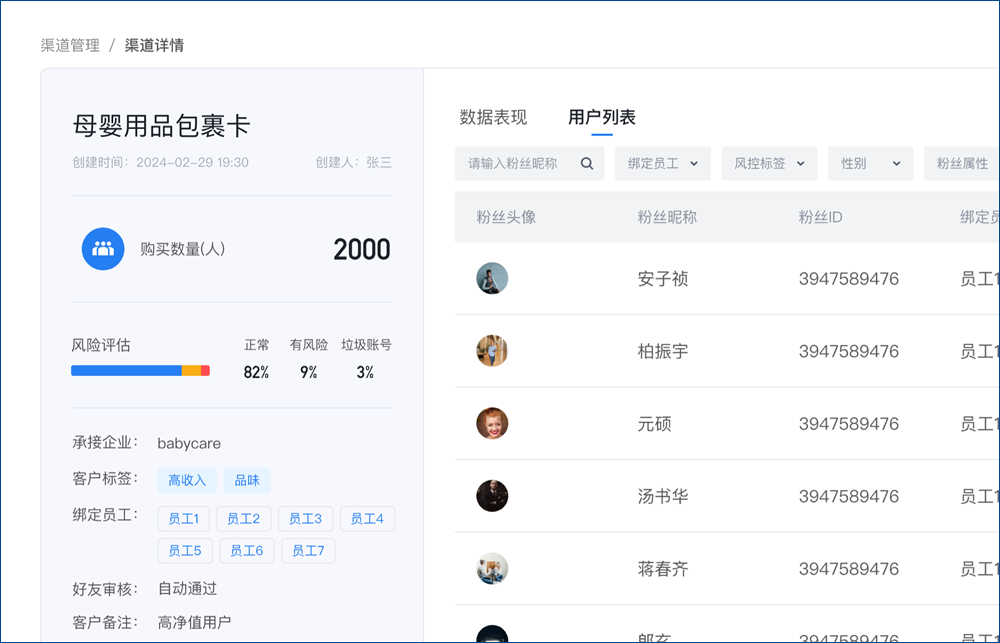Click the nickname 汤书华
The width and height of the screenshot is (1000, 643).
click(663, 496)
